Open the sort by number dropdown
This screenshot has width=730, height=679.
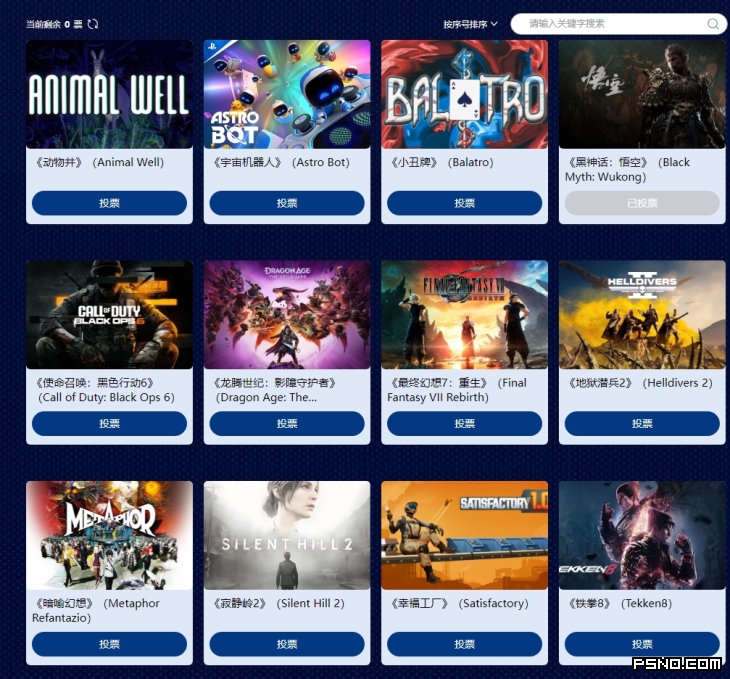point(470,24)
